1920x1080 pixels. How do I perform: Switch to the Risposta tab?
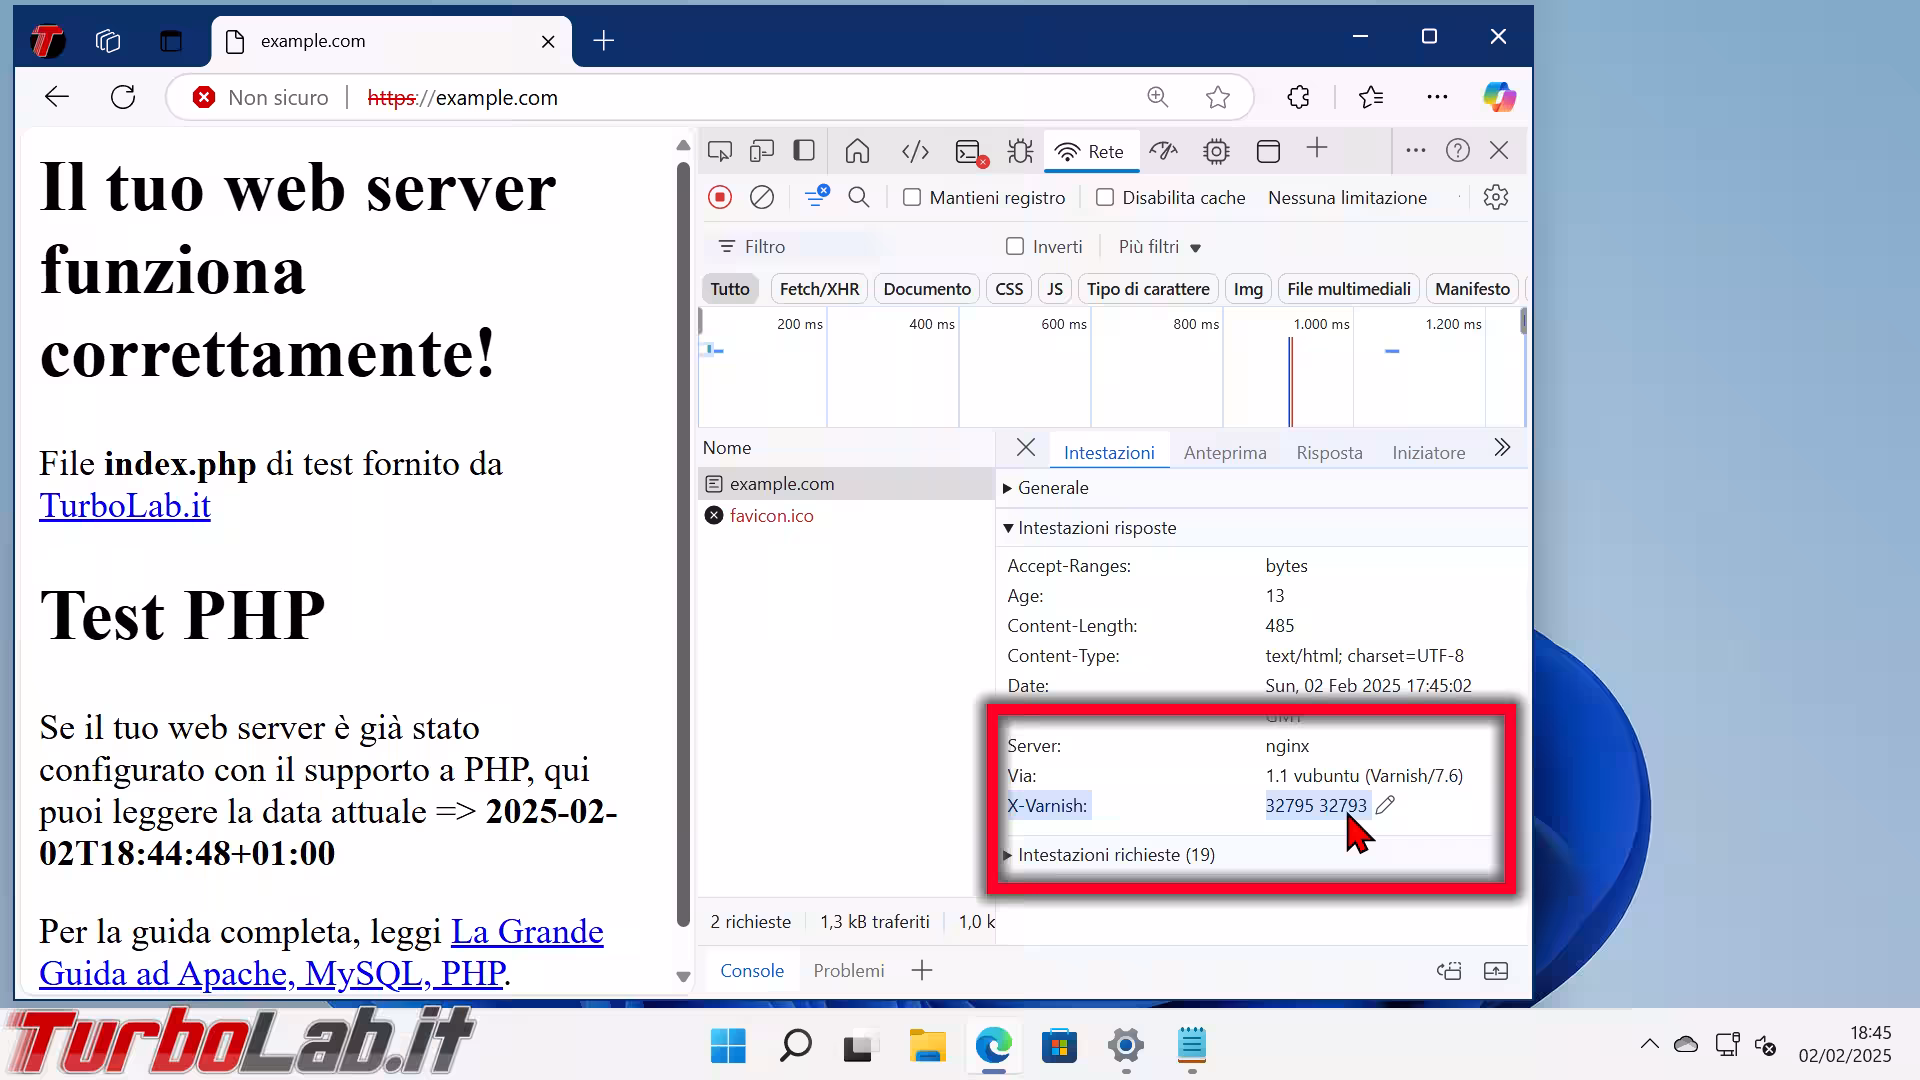click(x=1329, y=452)
